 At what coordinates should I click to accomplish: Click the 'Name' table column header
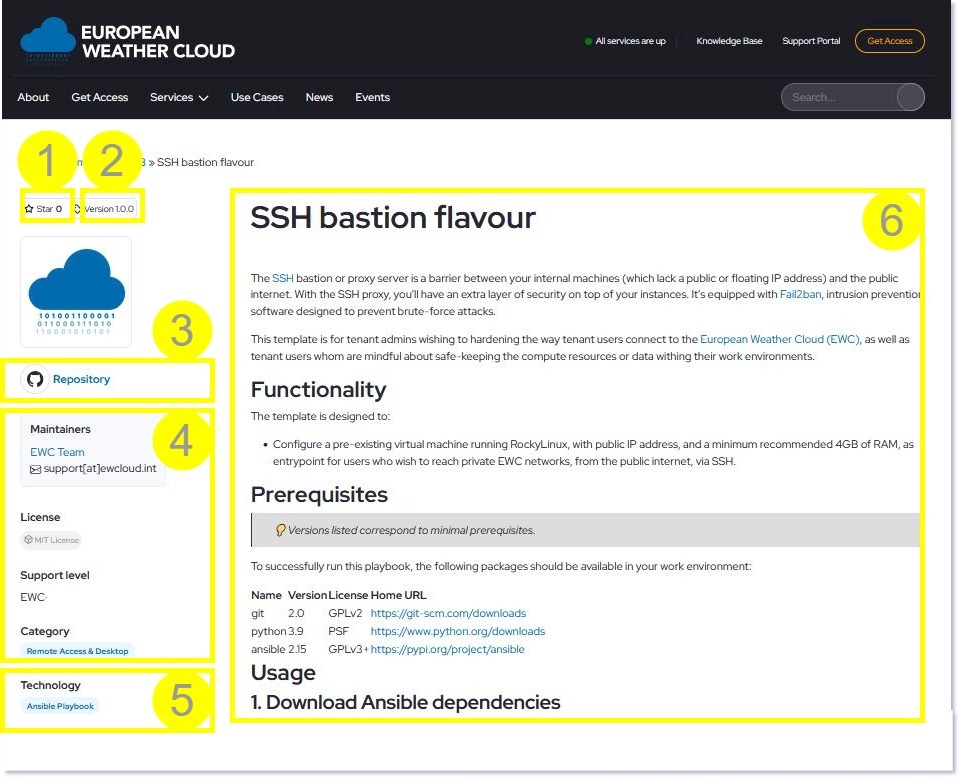266,595
